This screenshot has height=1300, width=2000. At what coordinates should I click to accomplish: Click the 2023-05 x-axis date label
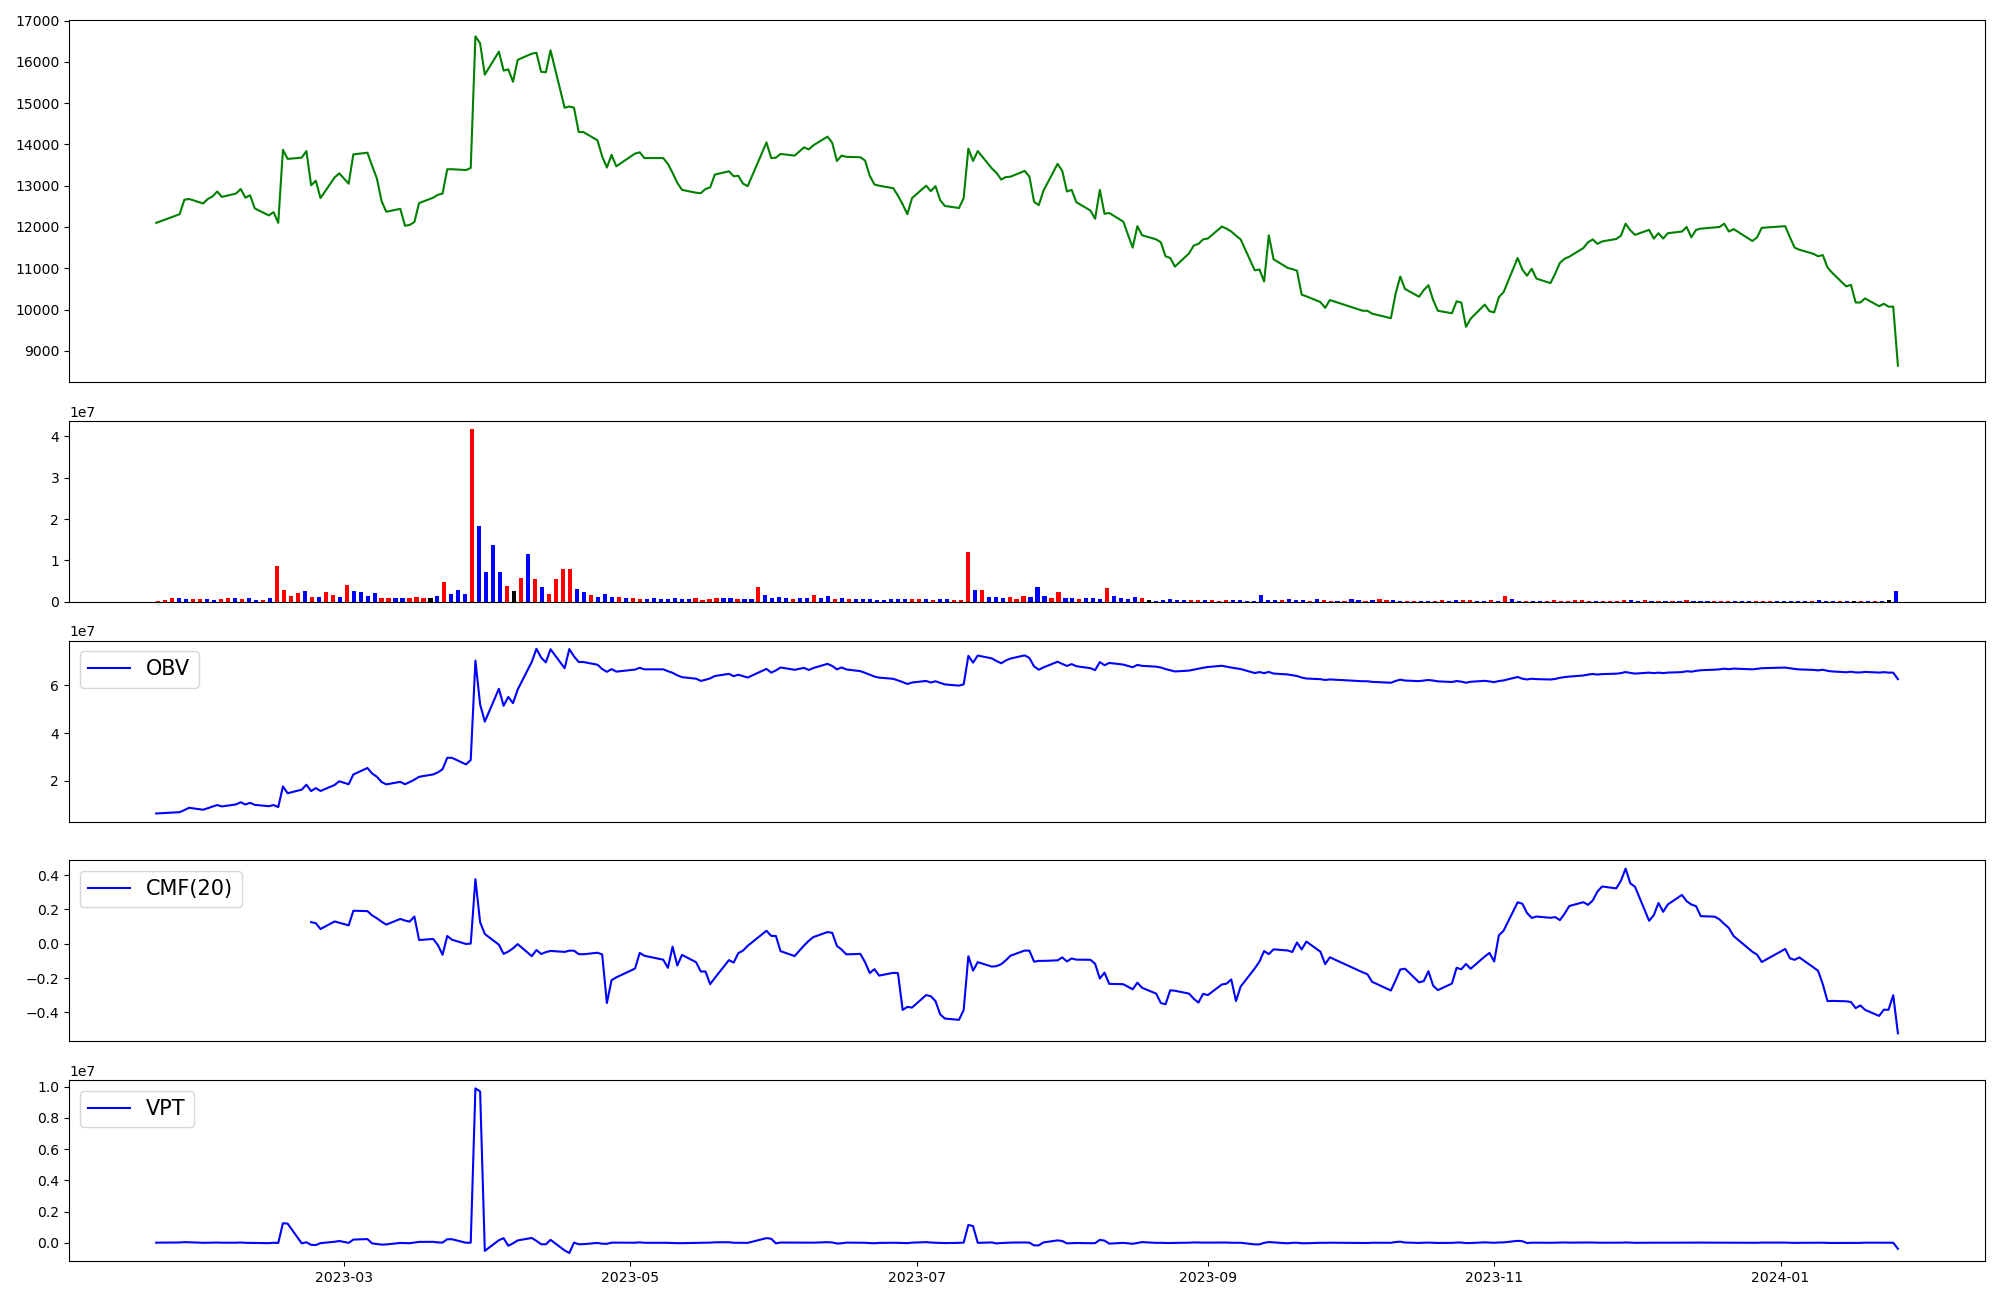pyautogui.click(x=631, y=1277)
